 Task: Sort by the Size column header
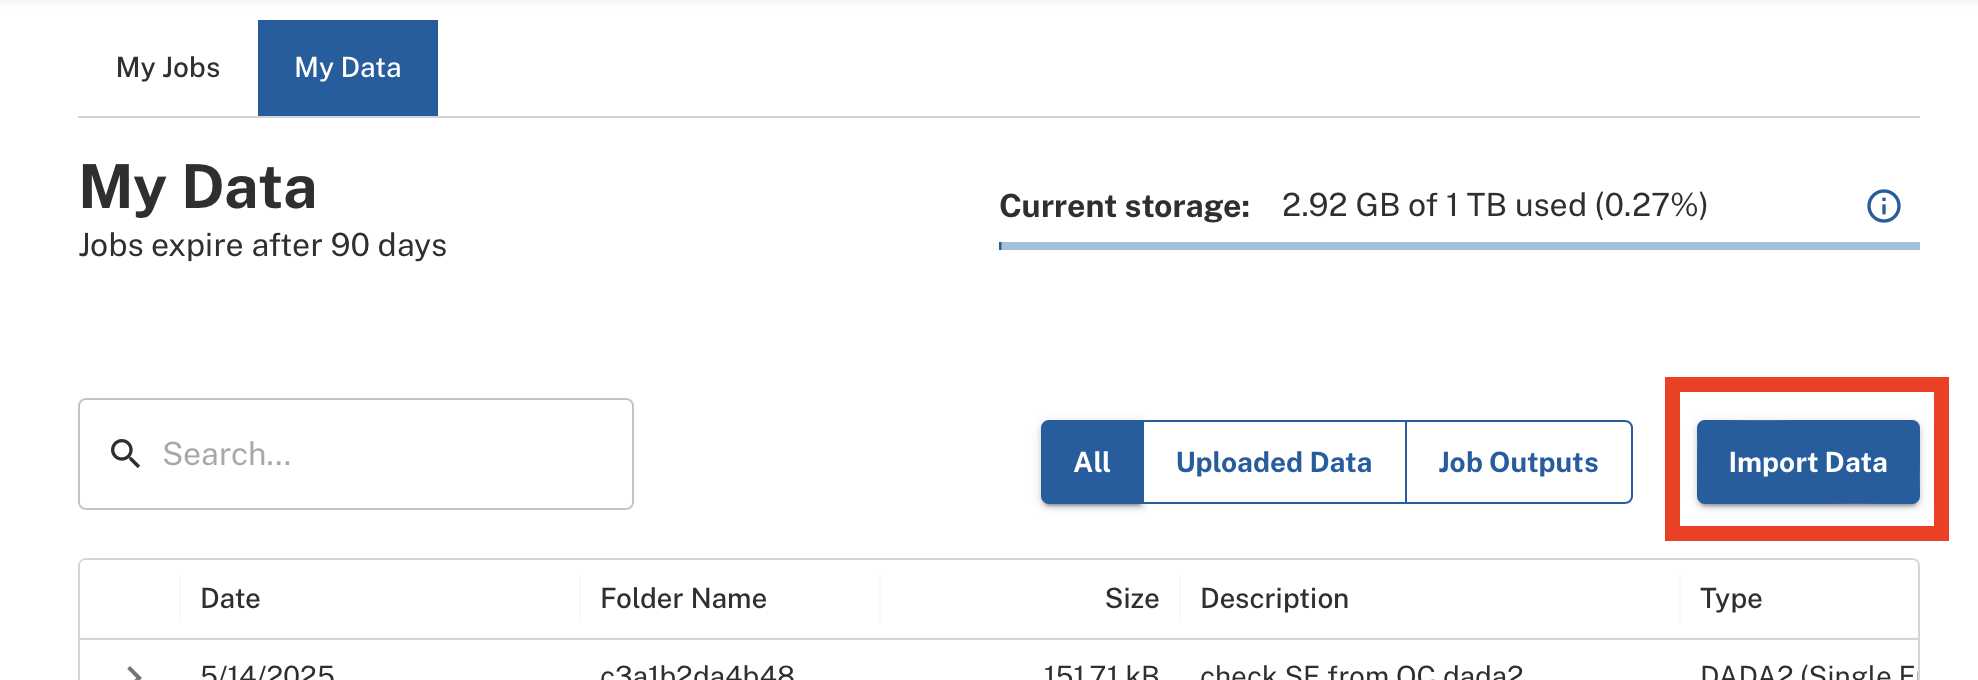[1131, 598]
